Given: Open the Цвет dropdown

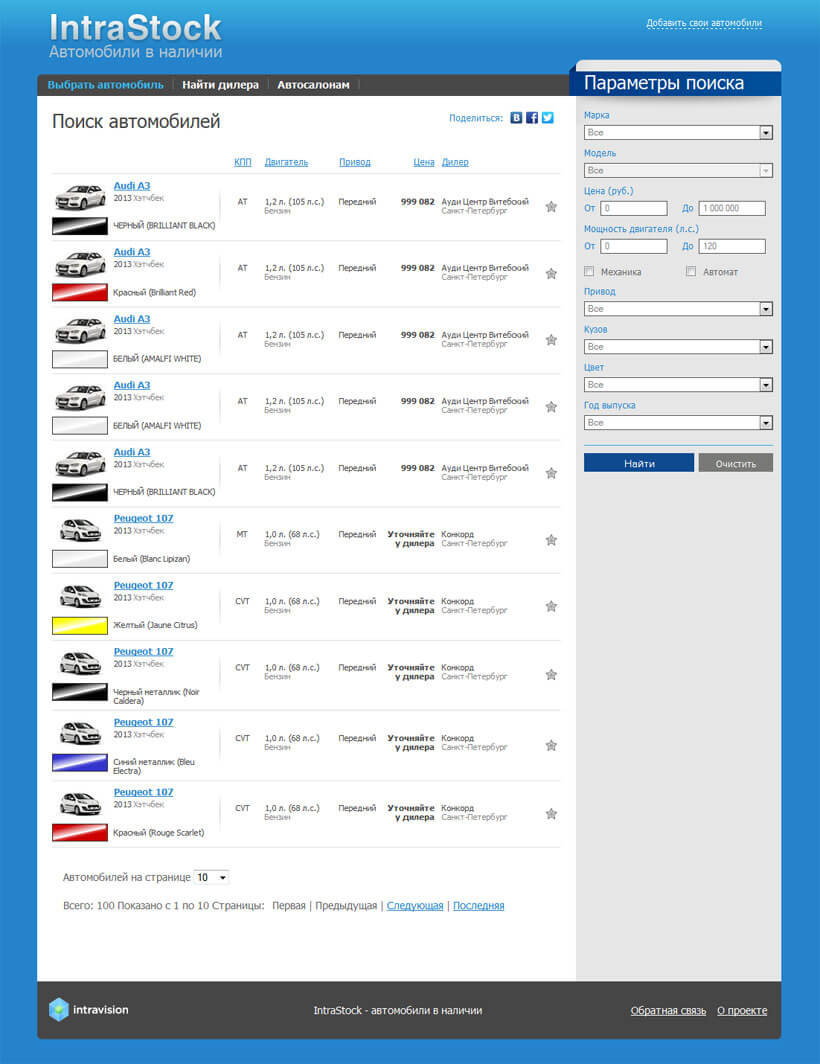Looking at the screenshot, I should 678,385.
